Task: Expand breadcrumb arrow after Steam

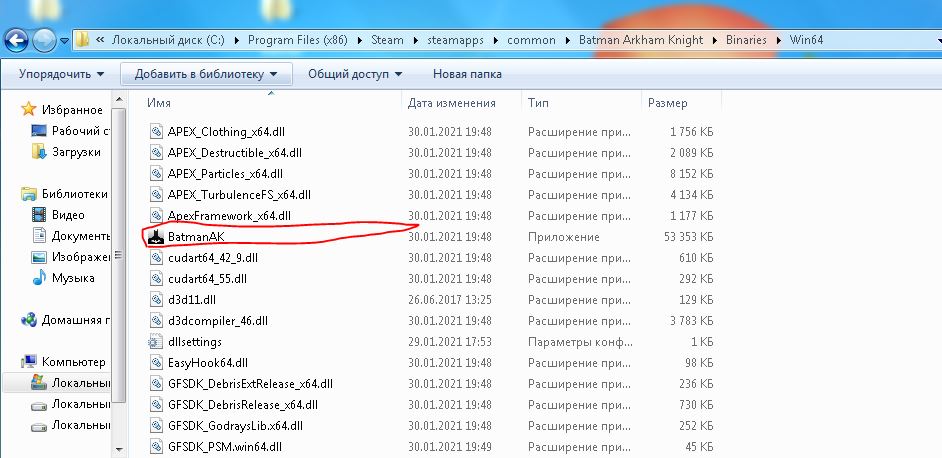Action: click(415, 40)
